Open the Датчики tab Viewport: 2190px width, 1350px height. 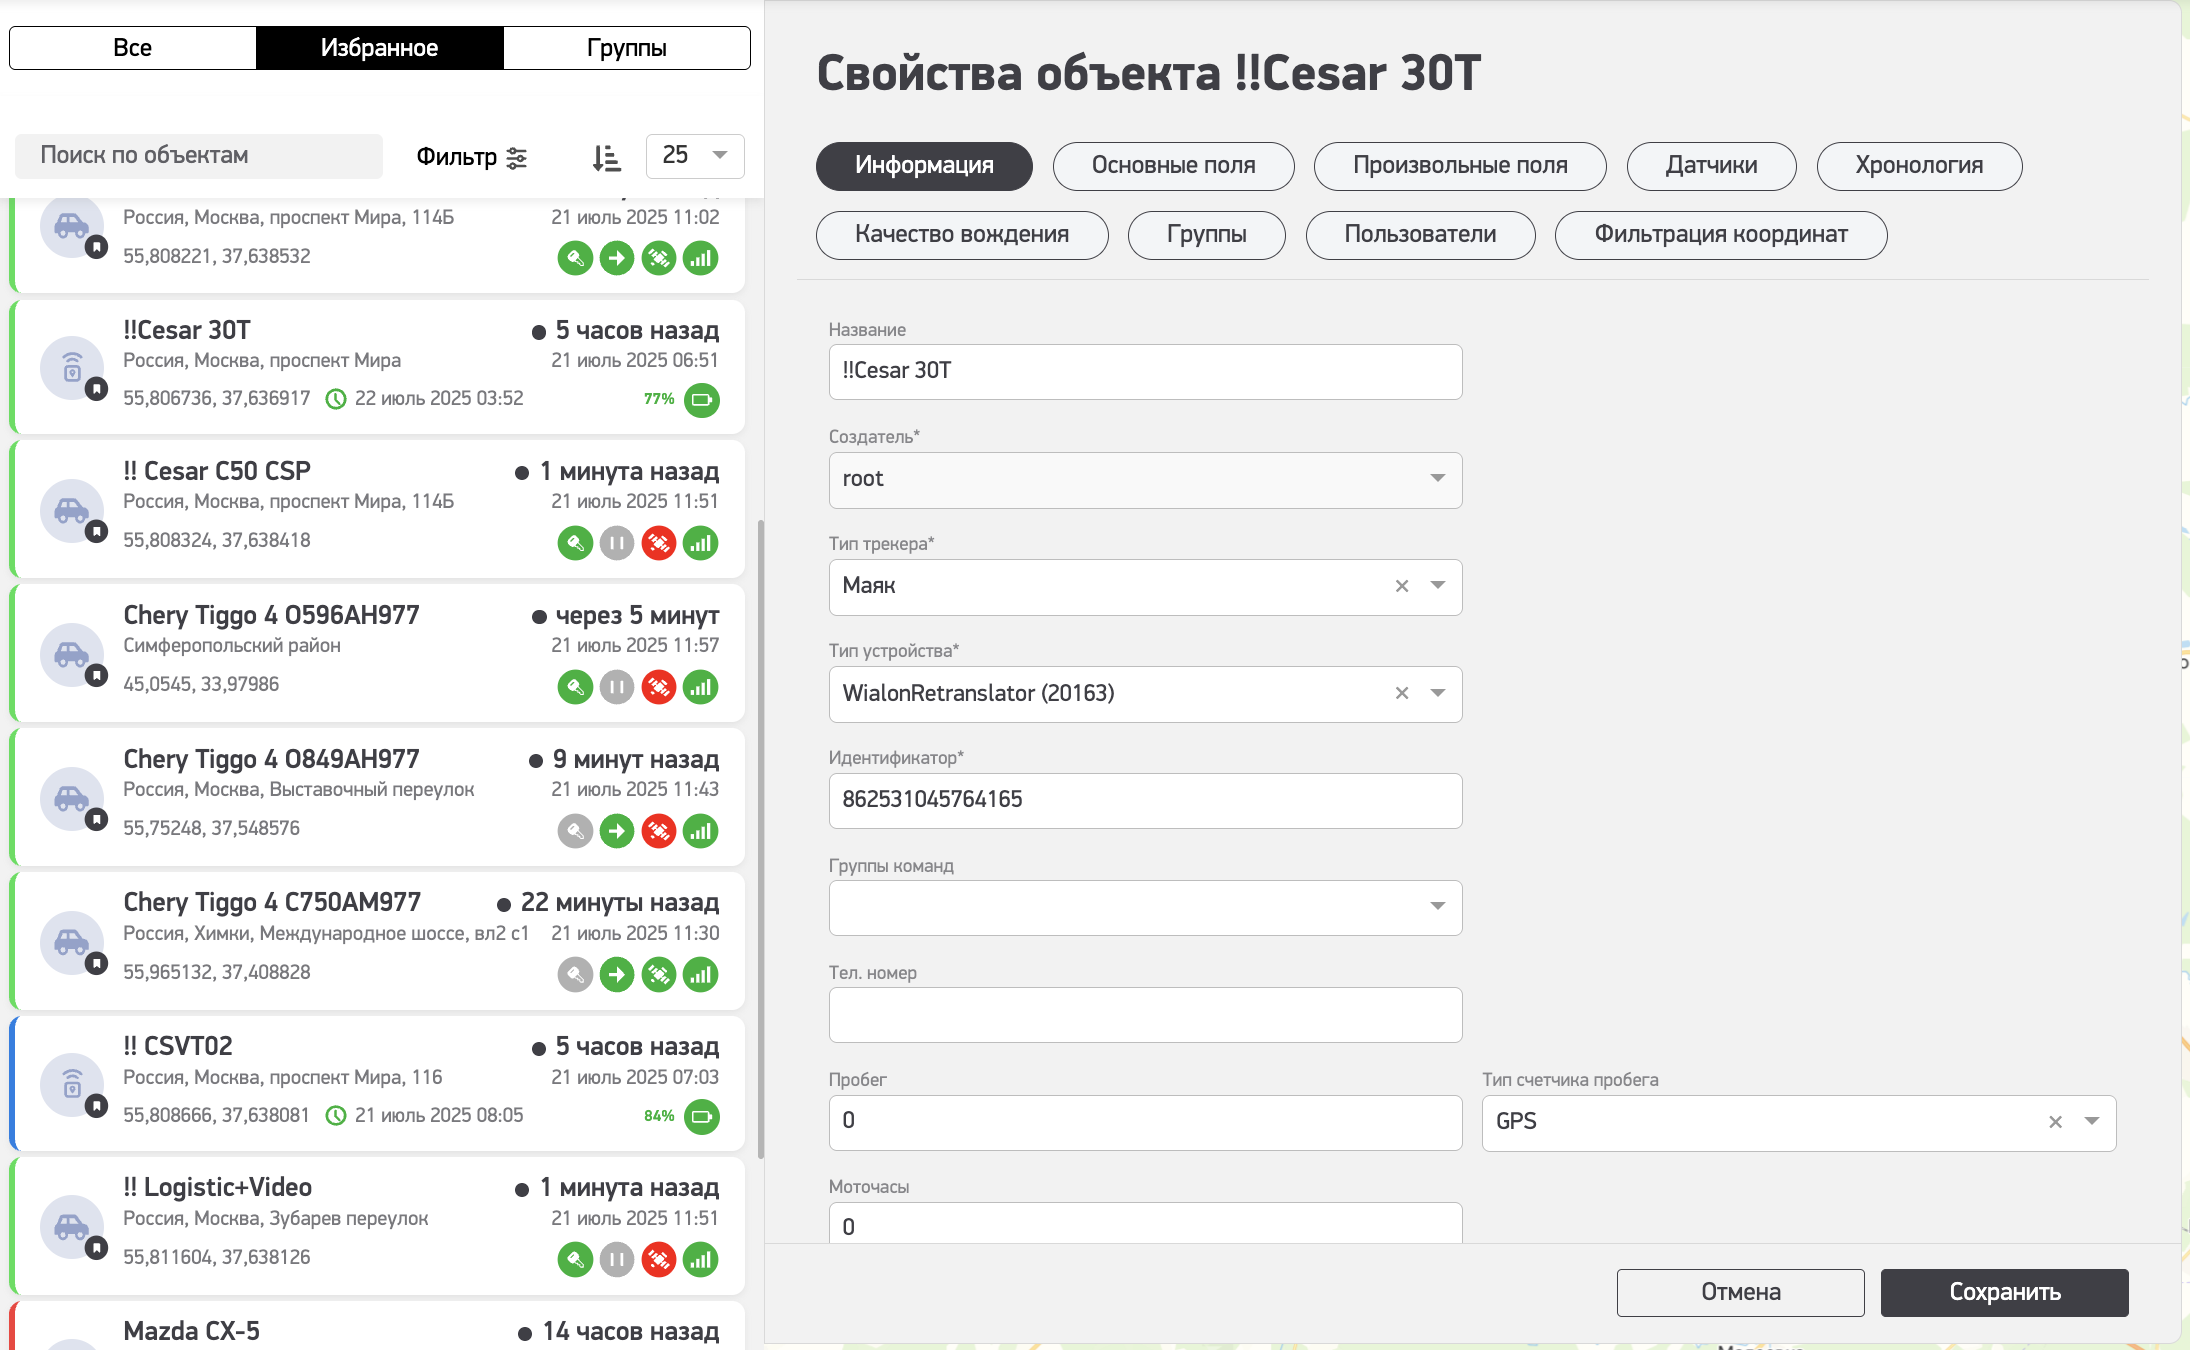click(1712, 166)
